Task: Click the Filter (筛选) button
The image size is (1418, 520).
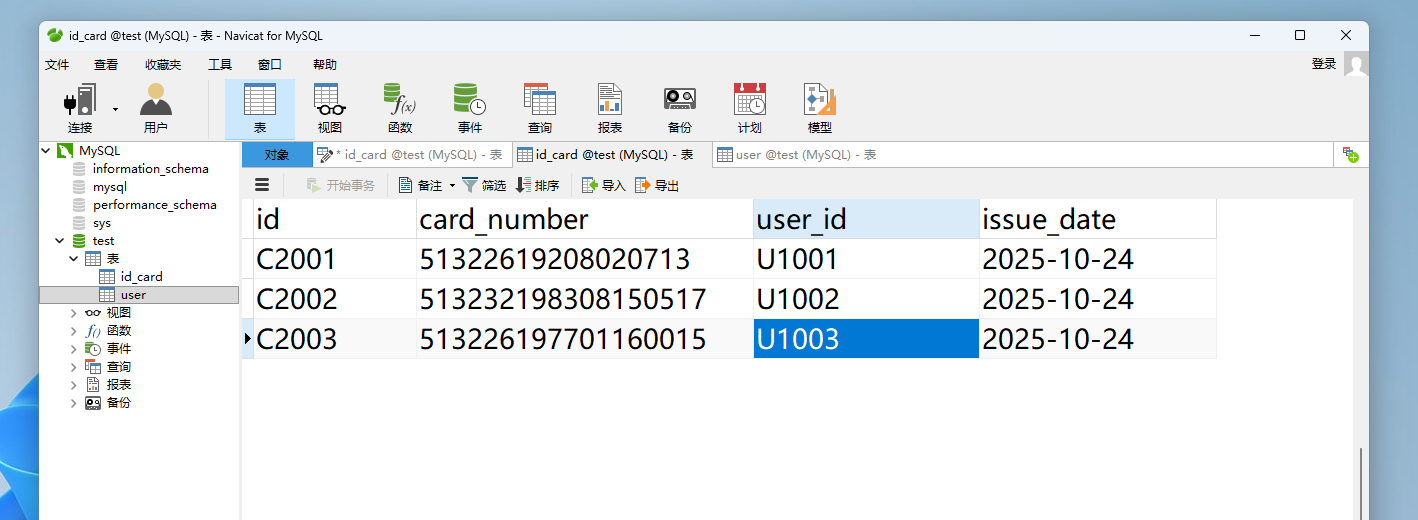Action: point(484,185)
